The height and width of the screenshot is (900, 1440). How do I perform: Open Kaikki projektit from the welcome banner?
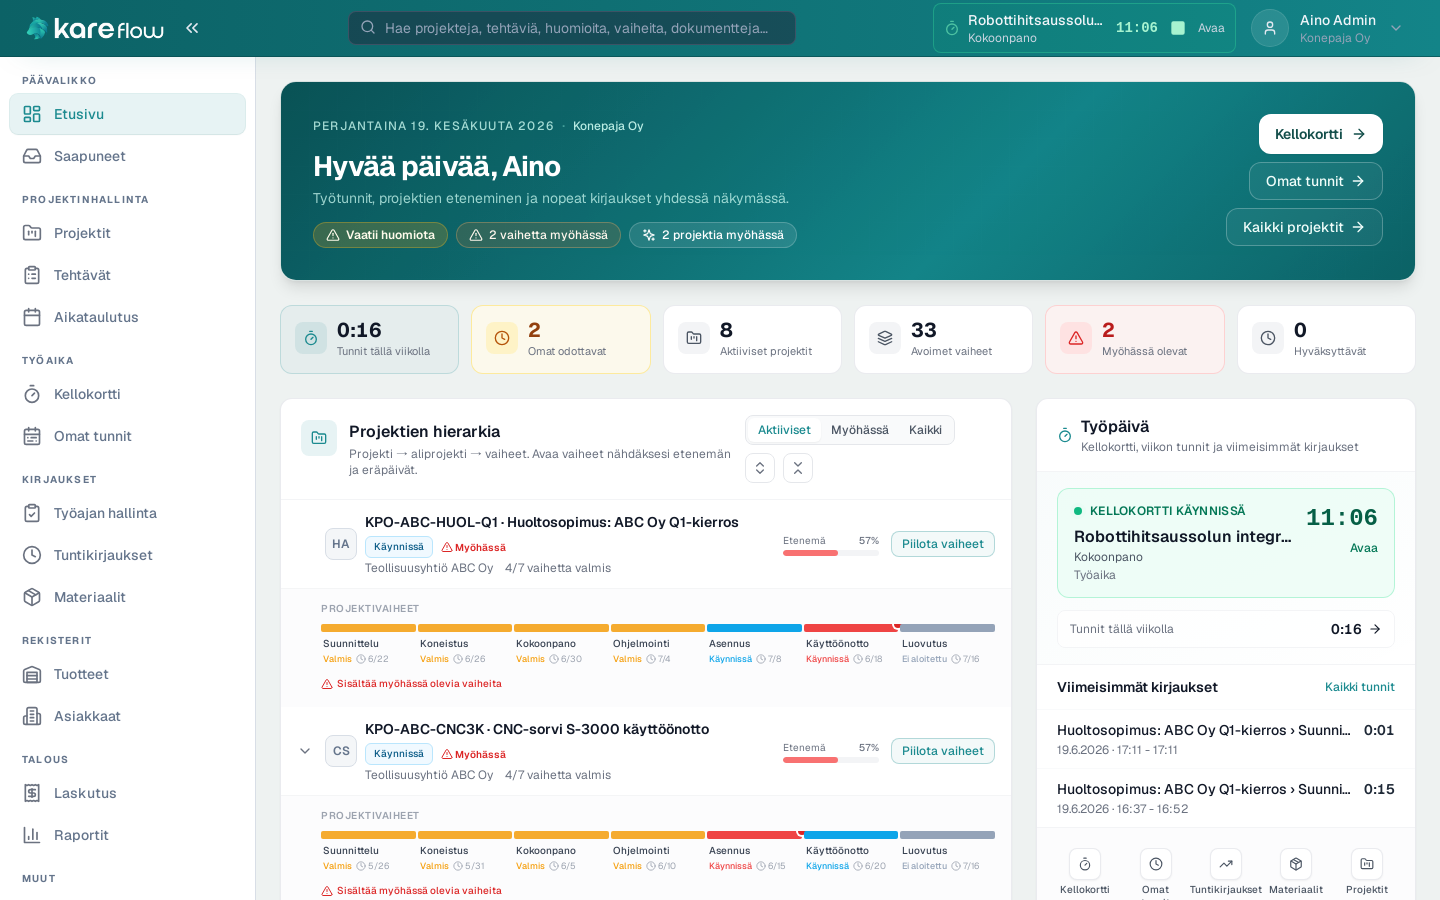point(1304,227)
